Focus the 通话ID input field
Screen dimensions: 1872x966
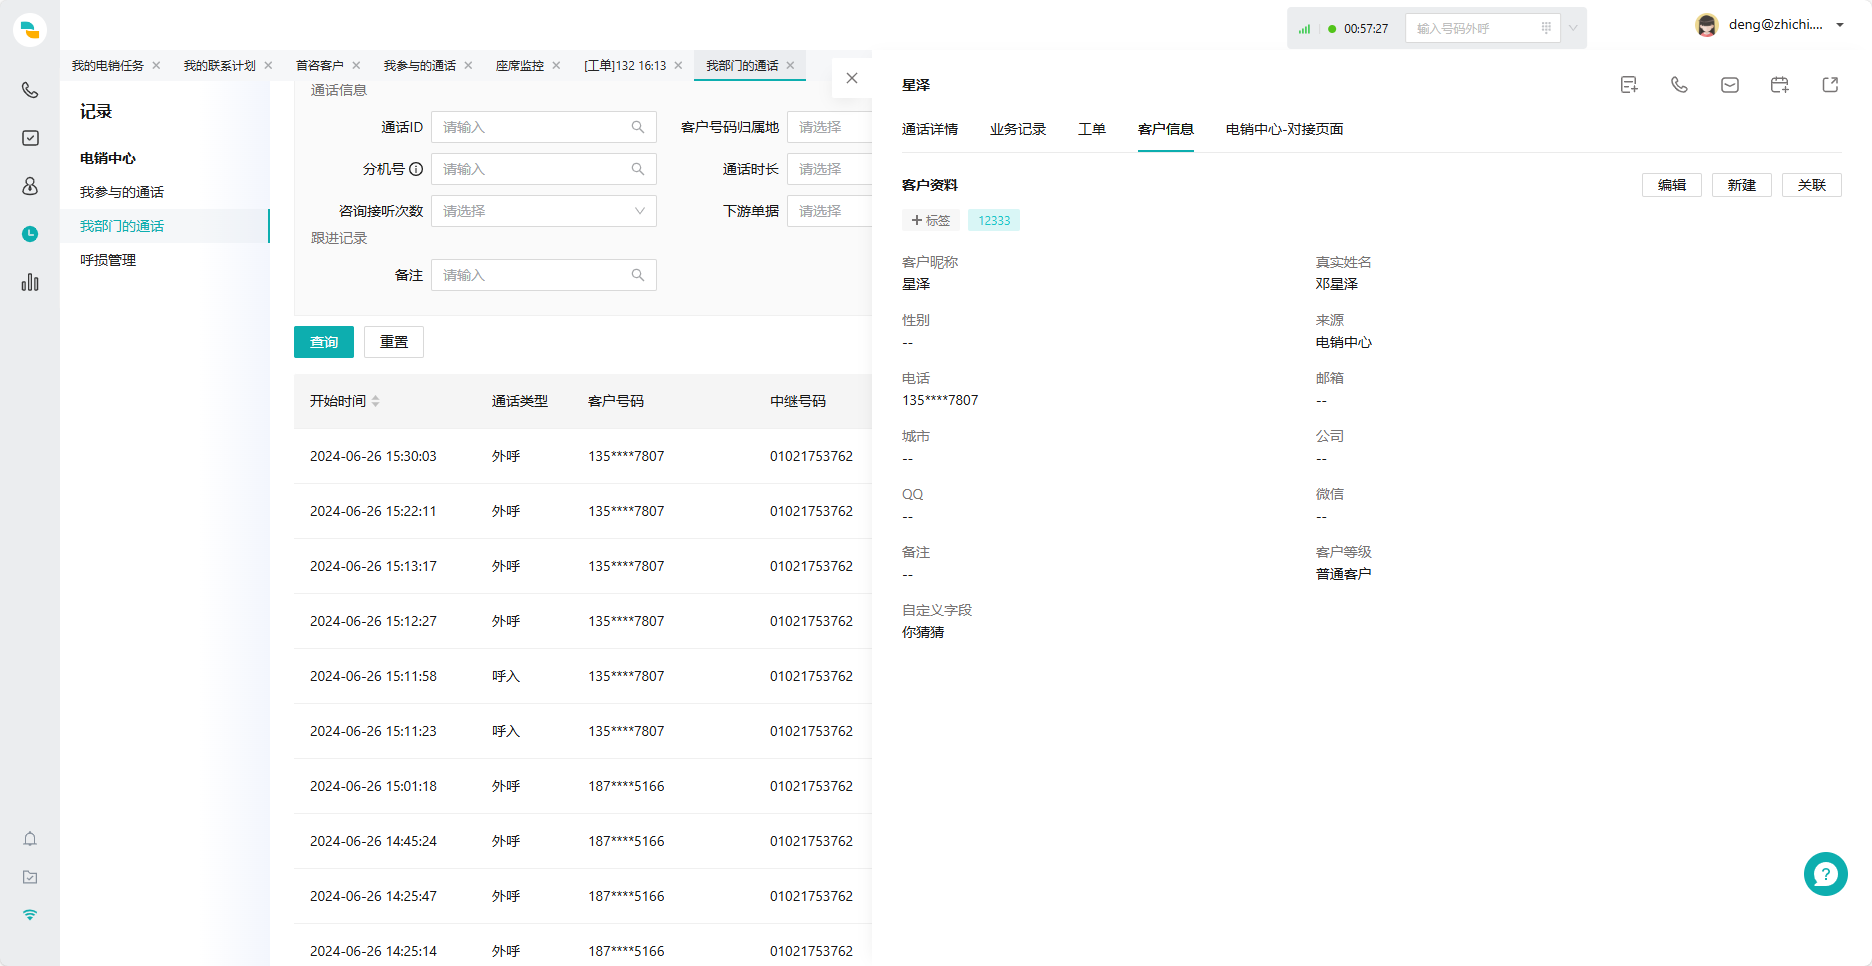pyautogui.click(x=544, y=127)
